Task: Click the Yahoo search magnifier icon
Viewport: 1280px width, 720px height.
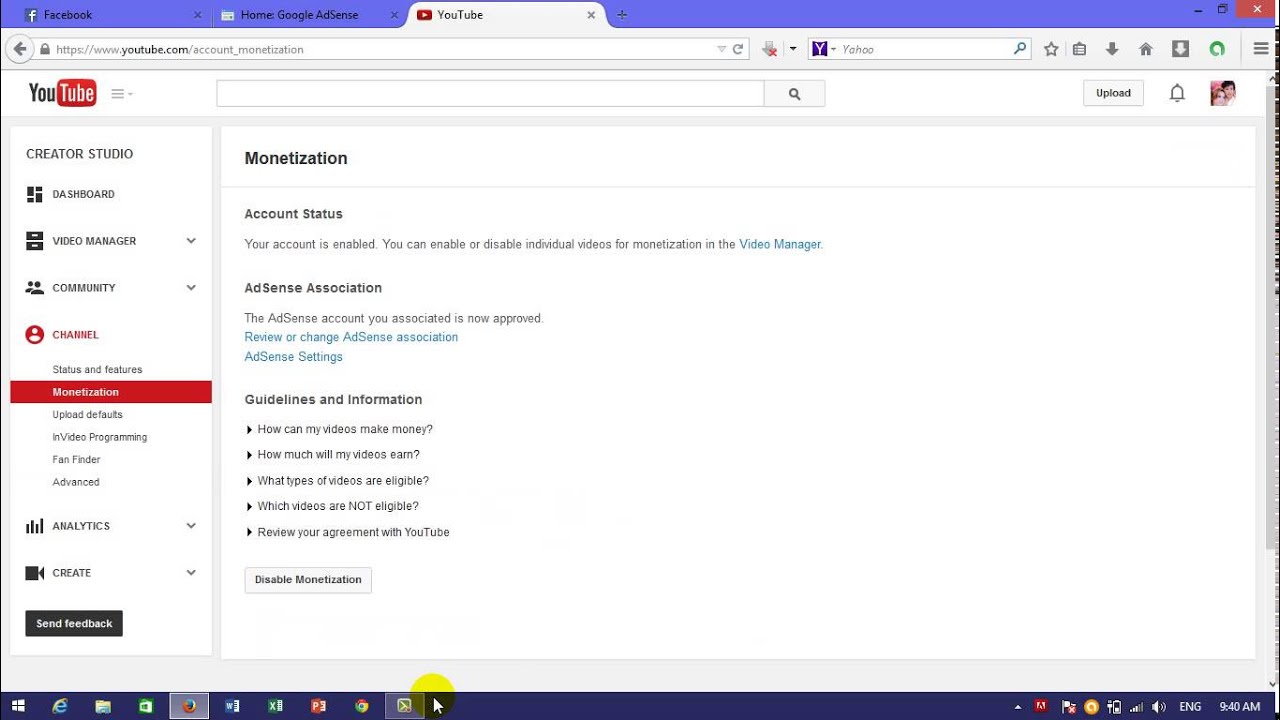Action: click(1020, 48)
